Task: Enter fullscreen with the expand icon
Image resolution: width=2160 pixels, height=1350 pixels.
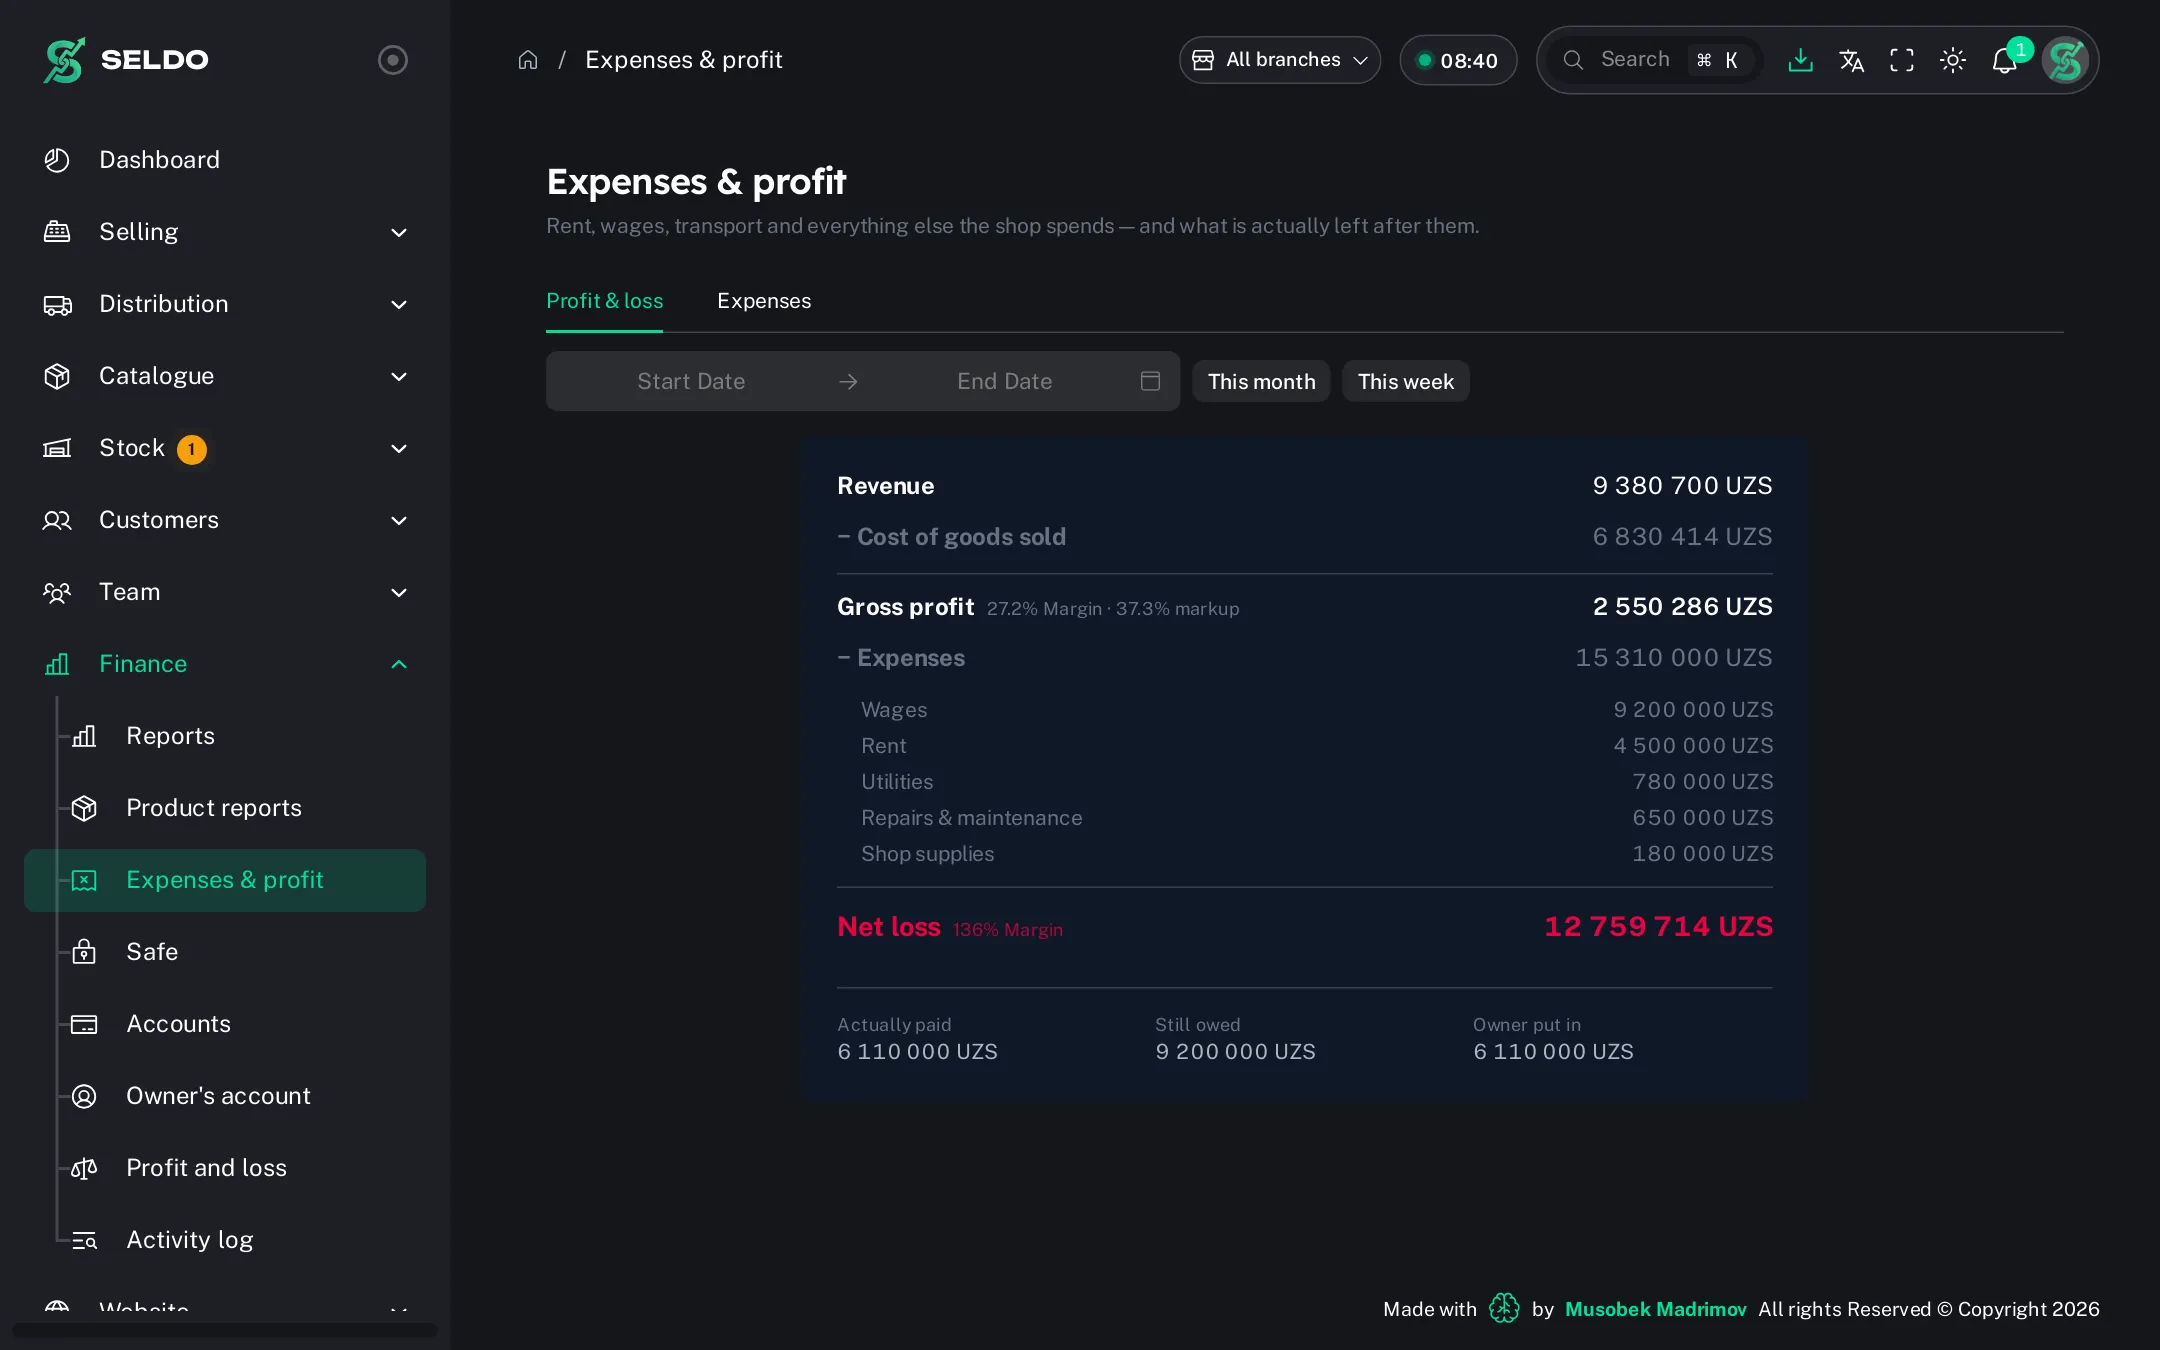Action: click(x=1902, y=60)
